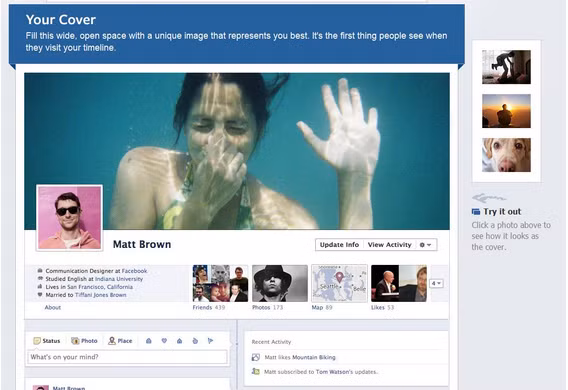Click the work icon beside Communication Designer

point(40,271)
